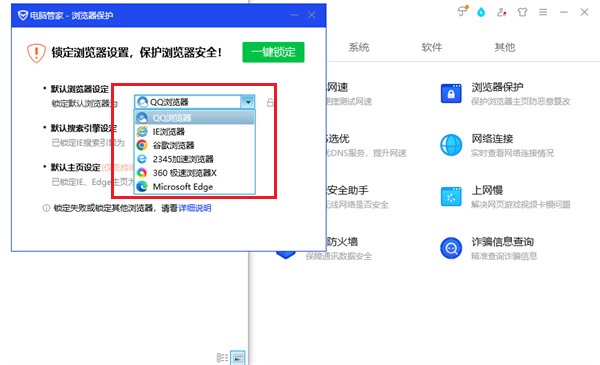Click 安全助手 tool label
The image size is (600, 365).
tap(348, 190)
